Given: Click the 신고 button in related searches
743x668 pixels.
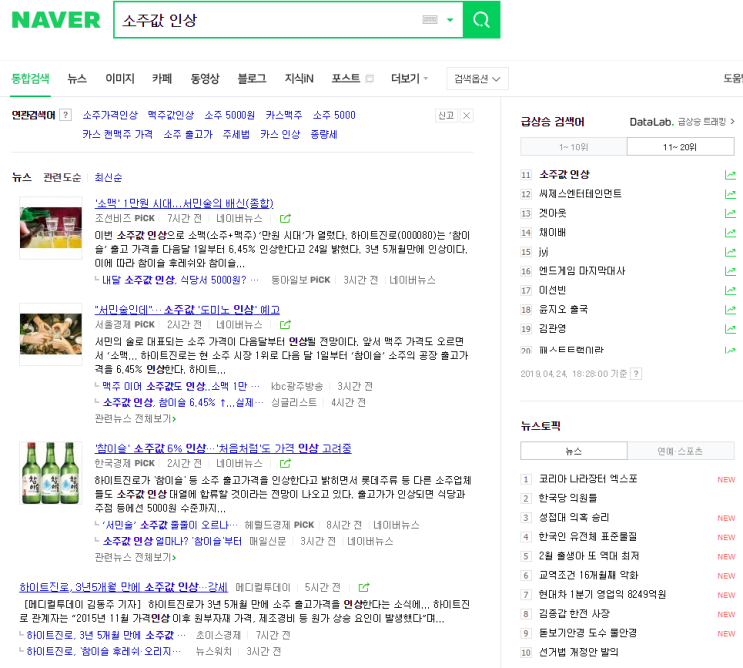Looking at the screenshot, I should (x=446, y=116).
